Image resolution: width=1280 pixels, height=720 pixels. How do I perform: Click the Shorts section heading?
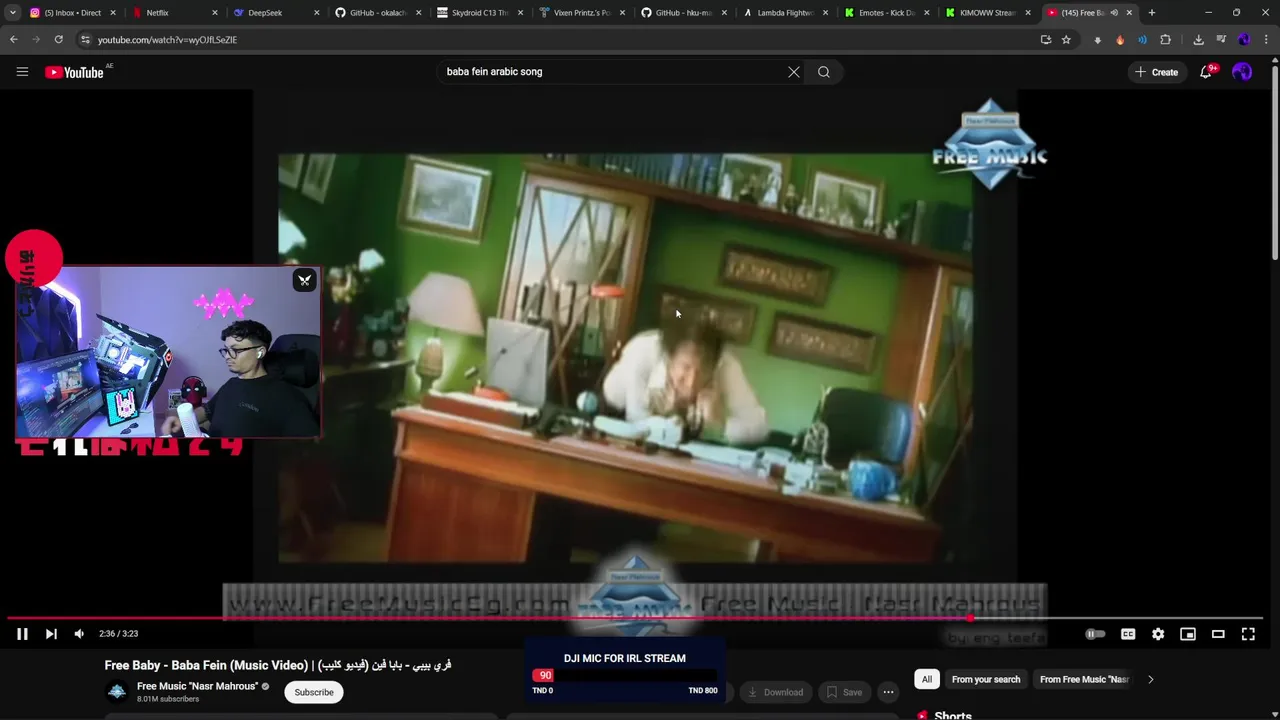coord(953,715)
